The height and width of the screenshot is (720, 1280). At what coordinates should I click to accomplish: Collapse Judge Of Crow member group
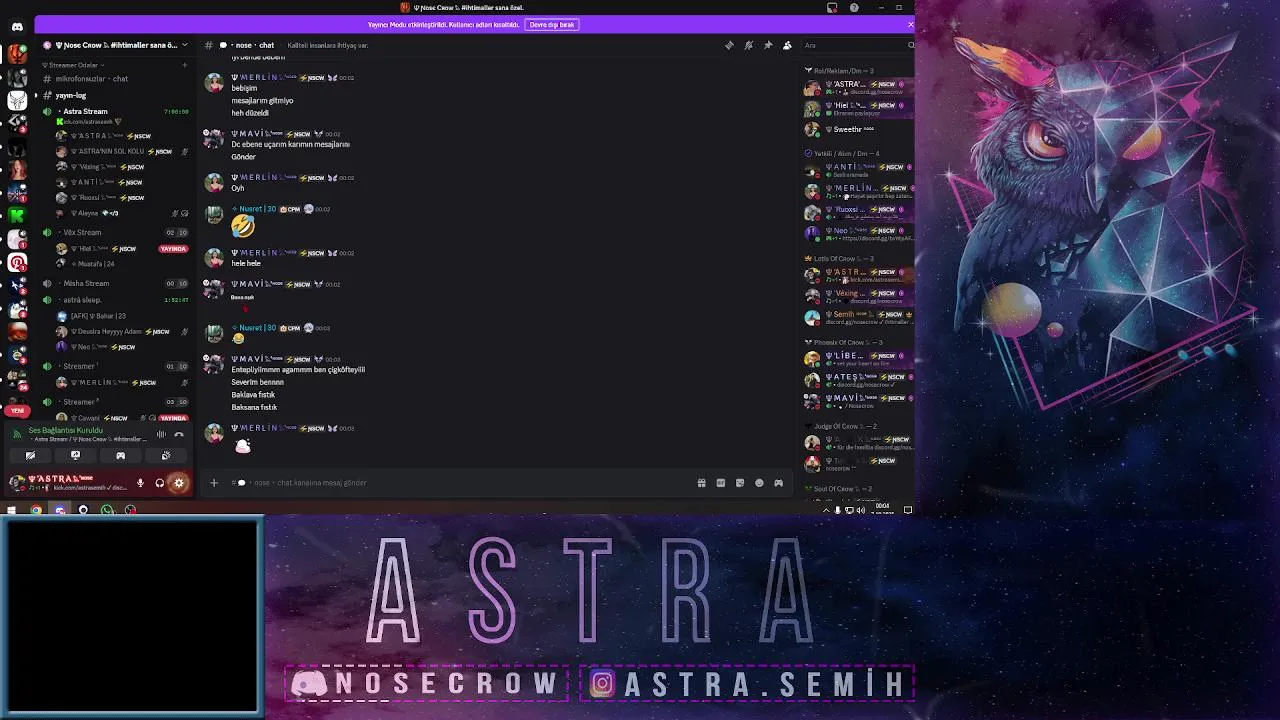click(x=841, y=426)
